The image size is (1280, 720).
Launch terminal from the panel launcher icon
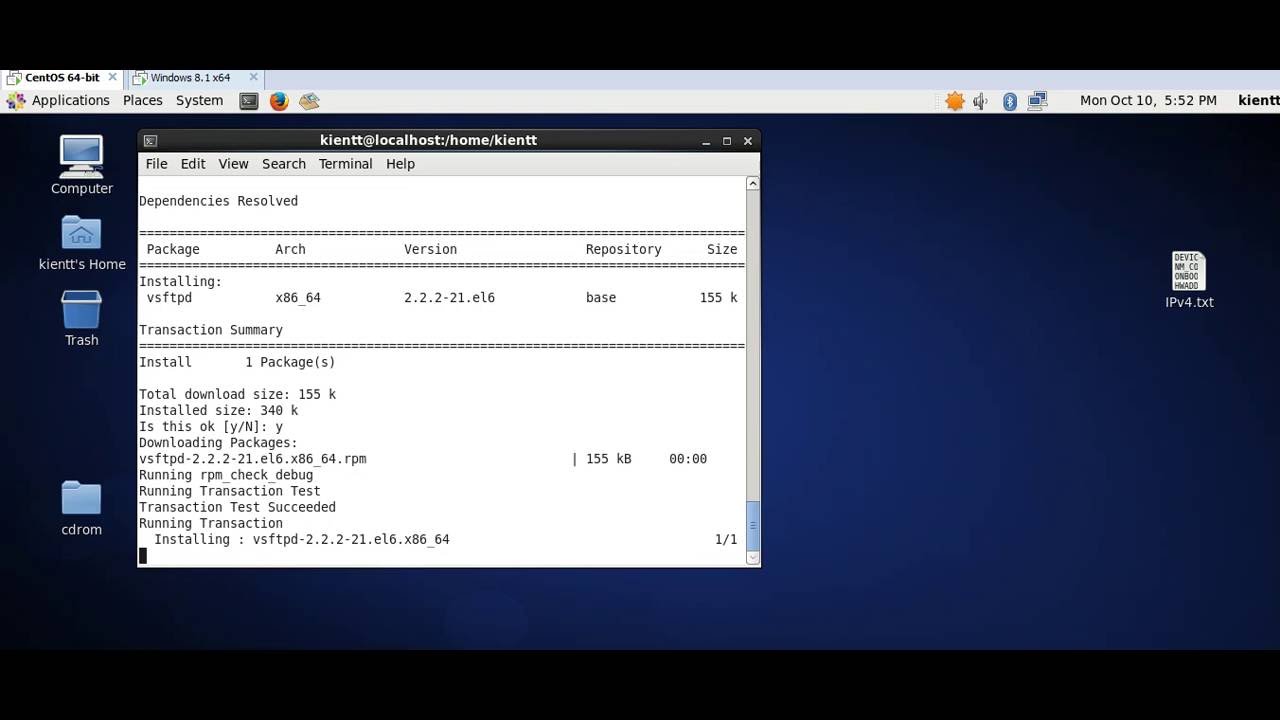249,101
